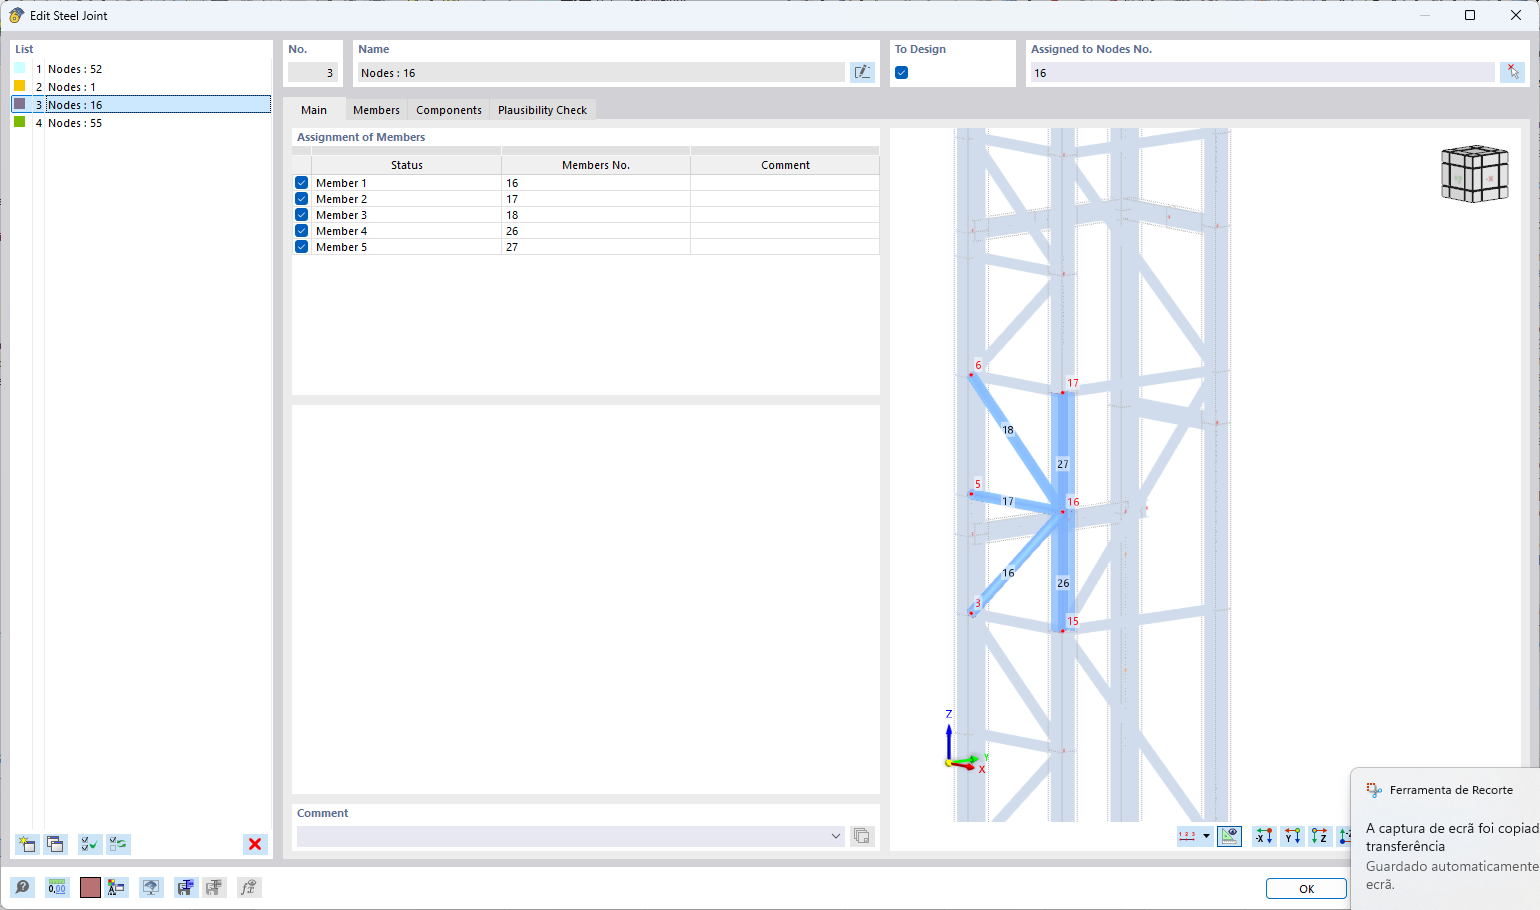This screenshot has height=910, width=1540.
Task: Open the Plausibility Check tab
Action: pyautogui.click(x=542, y=110)
